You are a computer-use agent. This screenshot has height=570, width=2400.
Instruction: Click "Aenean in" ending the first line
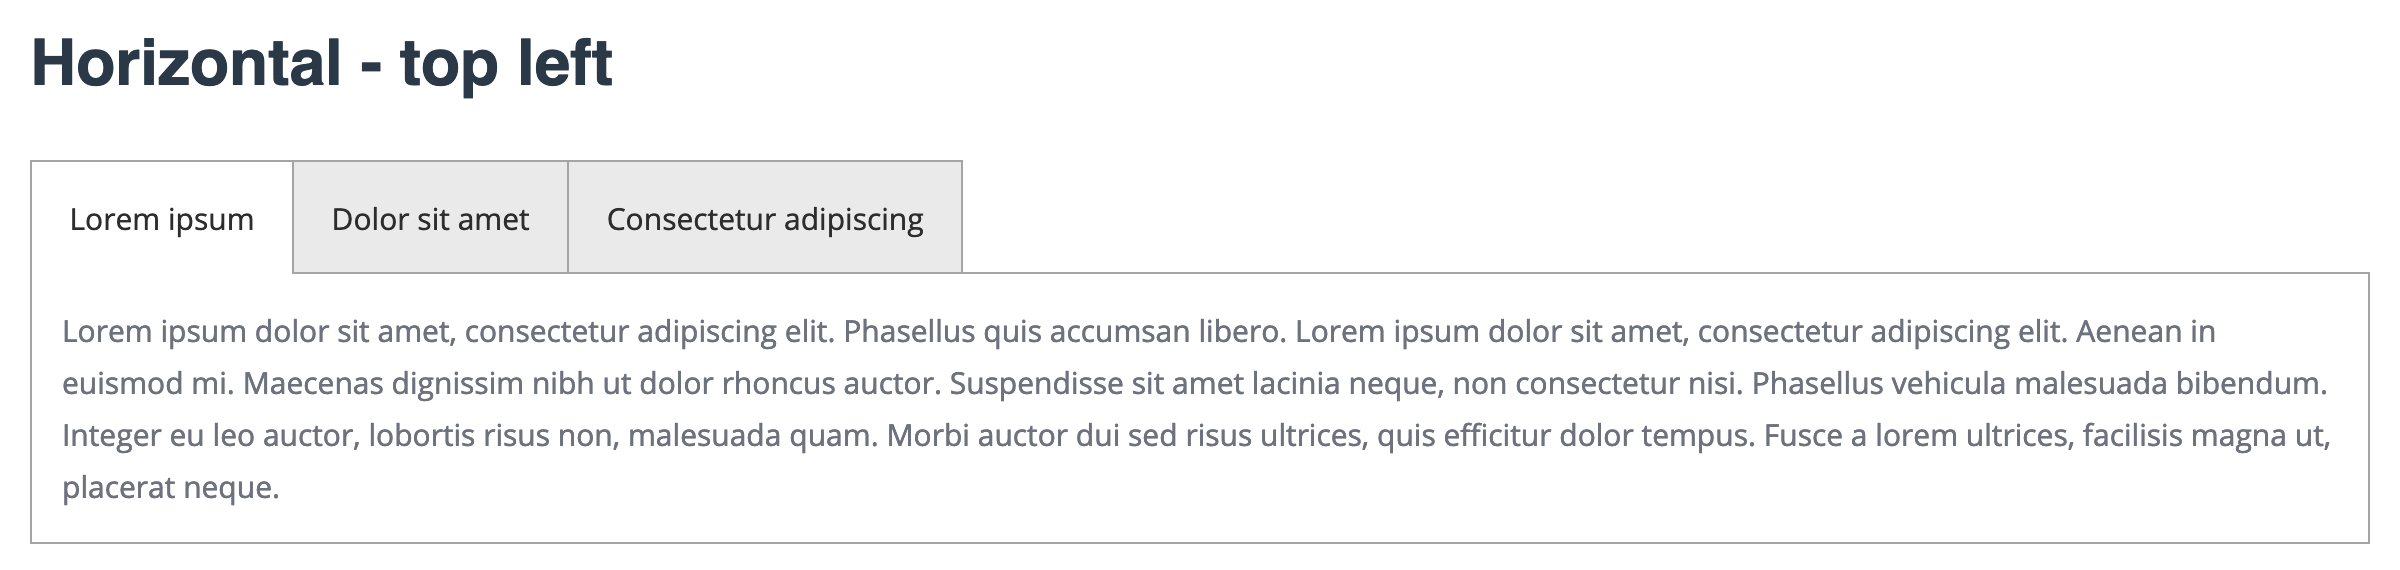(2145, 332)
